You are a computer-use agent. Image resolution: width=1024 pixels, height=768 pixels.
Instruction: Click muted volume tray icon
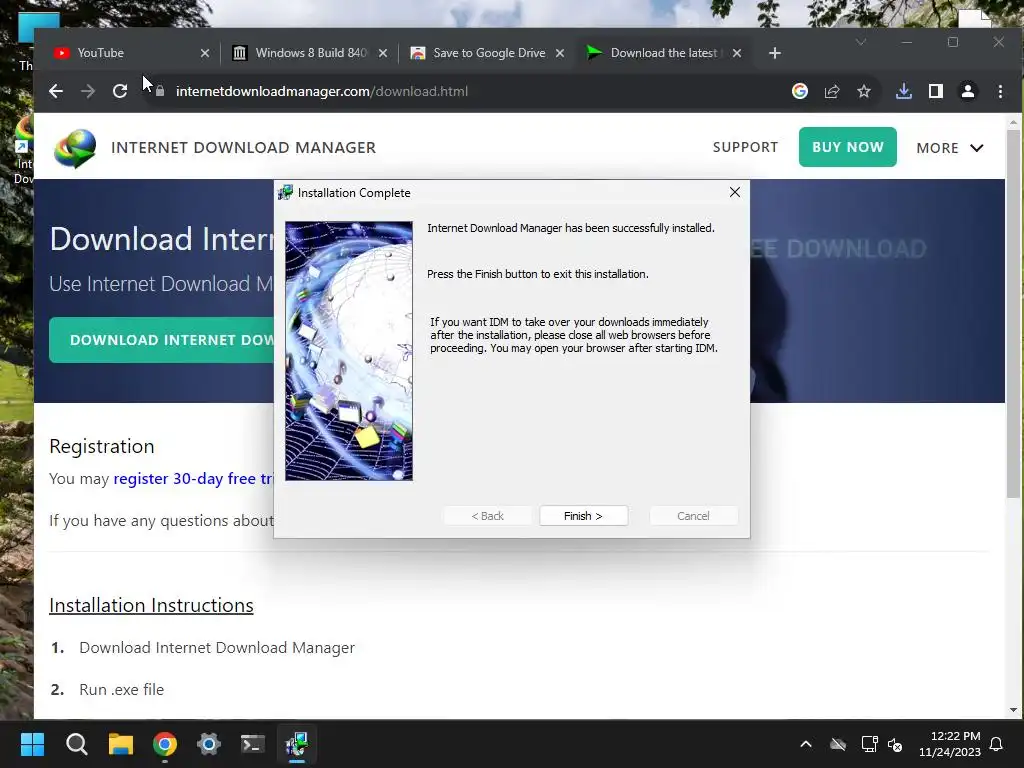click(x=895, y=744)
